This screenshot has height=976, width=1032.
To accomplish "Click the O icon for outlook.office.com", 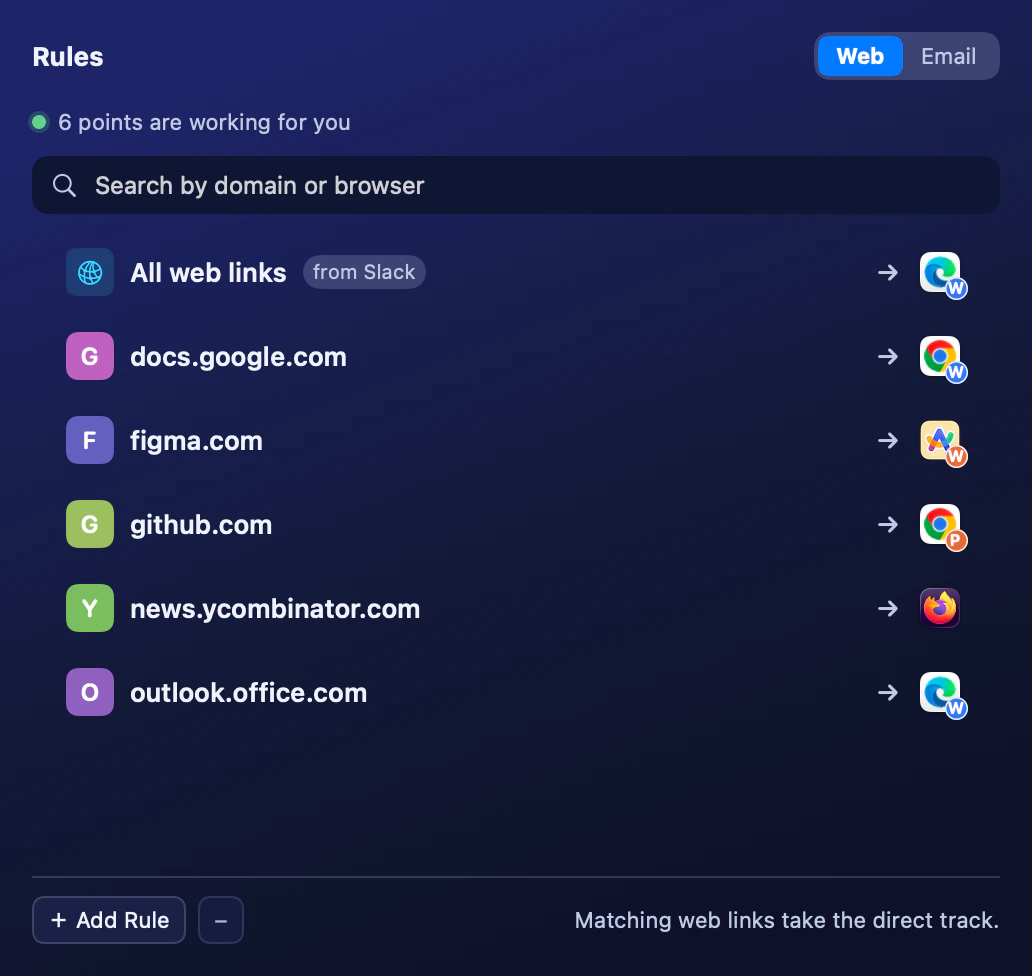I will [x=90, y=692].
